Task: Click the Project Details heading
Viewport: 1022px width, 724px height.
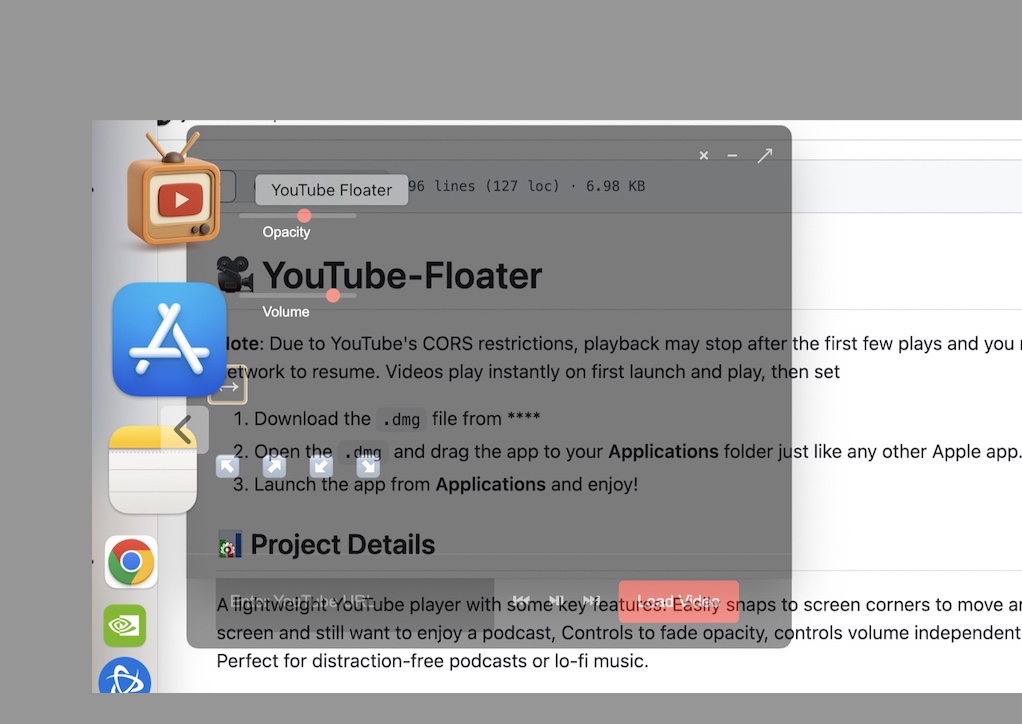Action: pyautogui.click(x=343, y=544)
